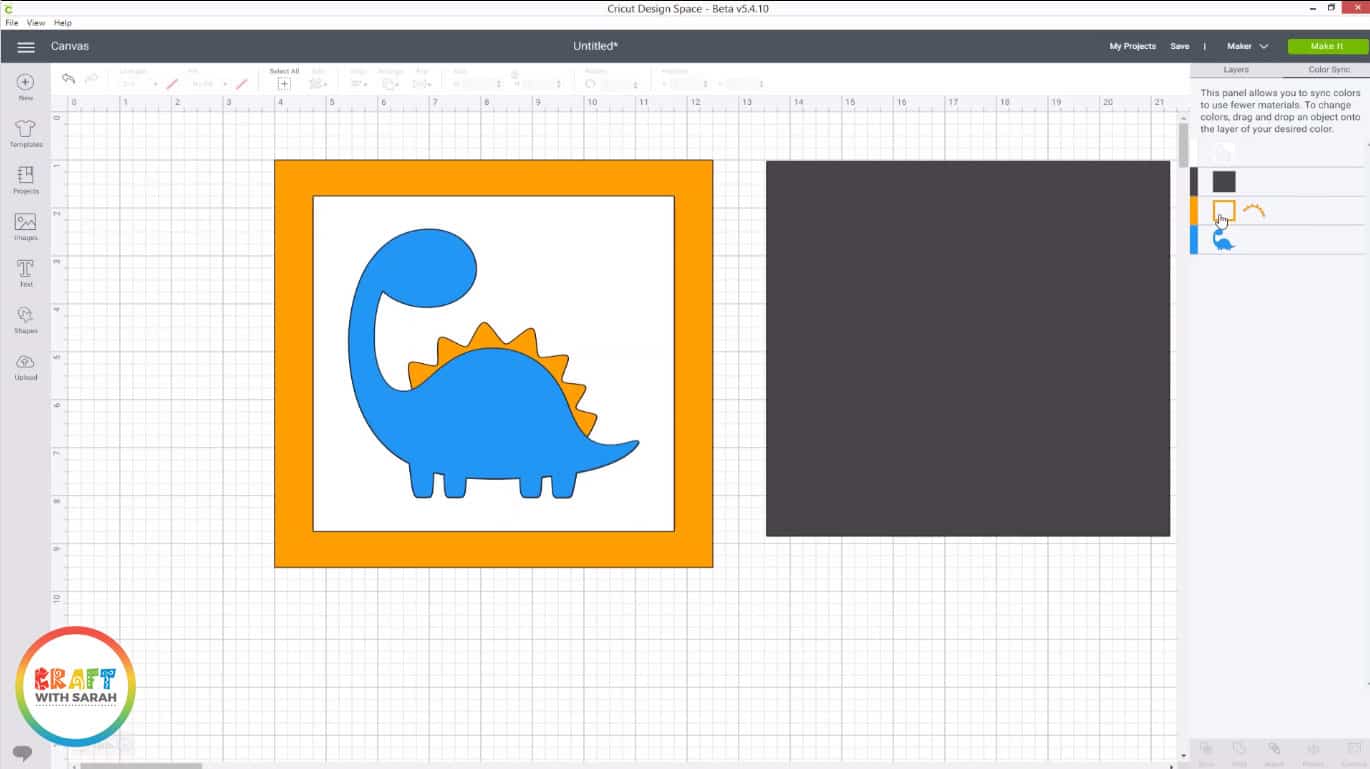Select the dark gray square on the canvas
Screen dimensions: 1370x769
968,348
